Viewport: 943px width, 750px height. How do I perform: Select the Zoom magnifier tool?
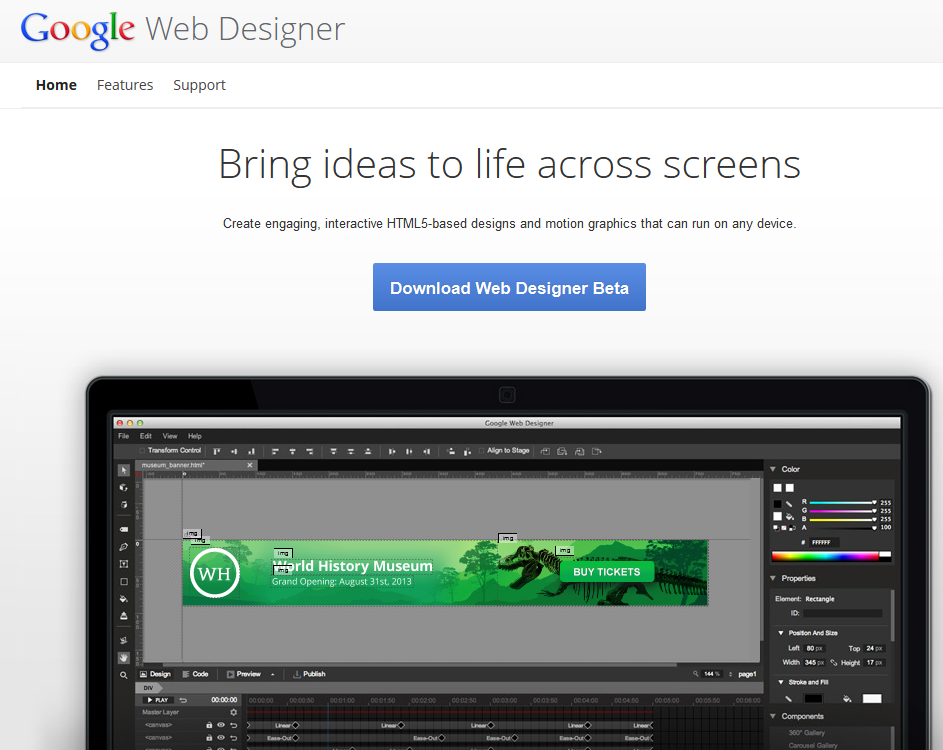(x=124, y=675)
